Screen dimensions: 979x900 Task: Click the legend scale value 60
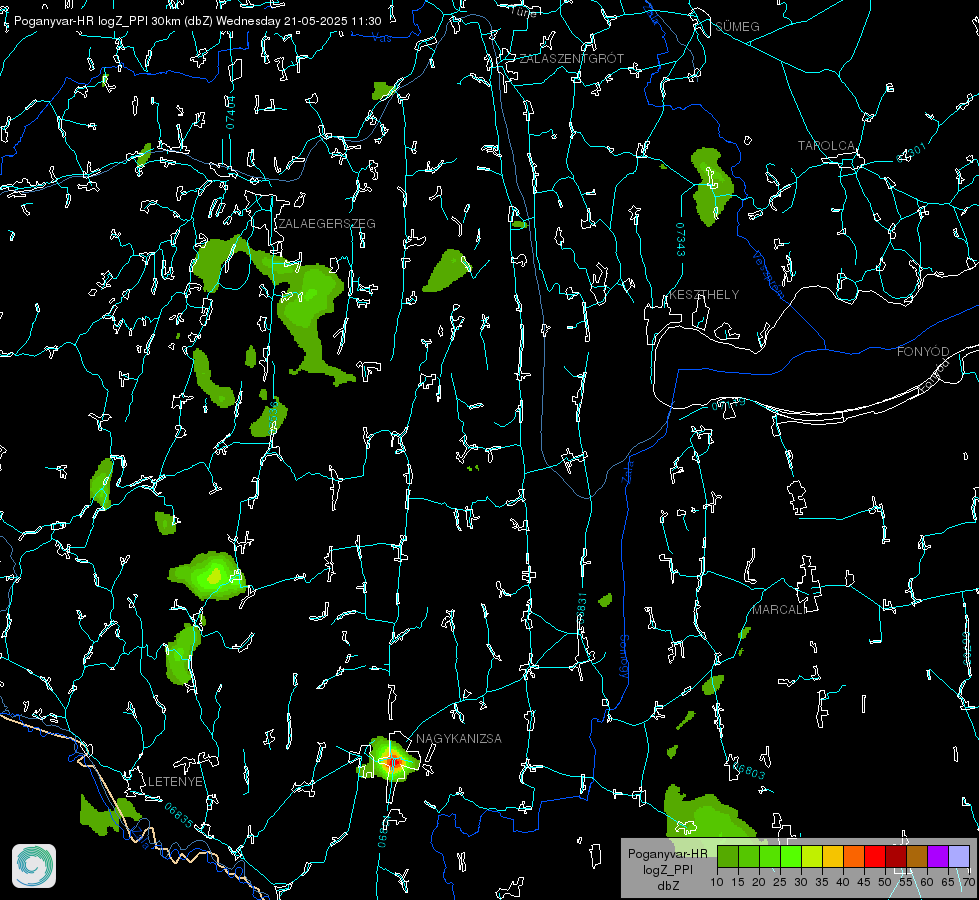pyautogui.click(x=927, y=883)
